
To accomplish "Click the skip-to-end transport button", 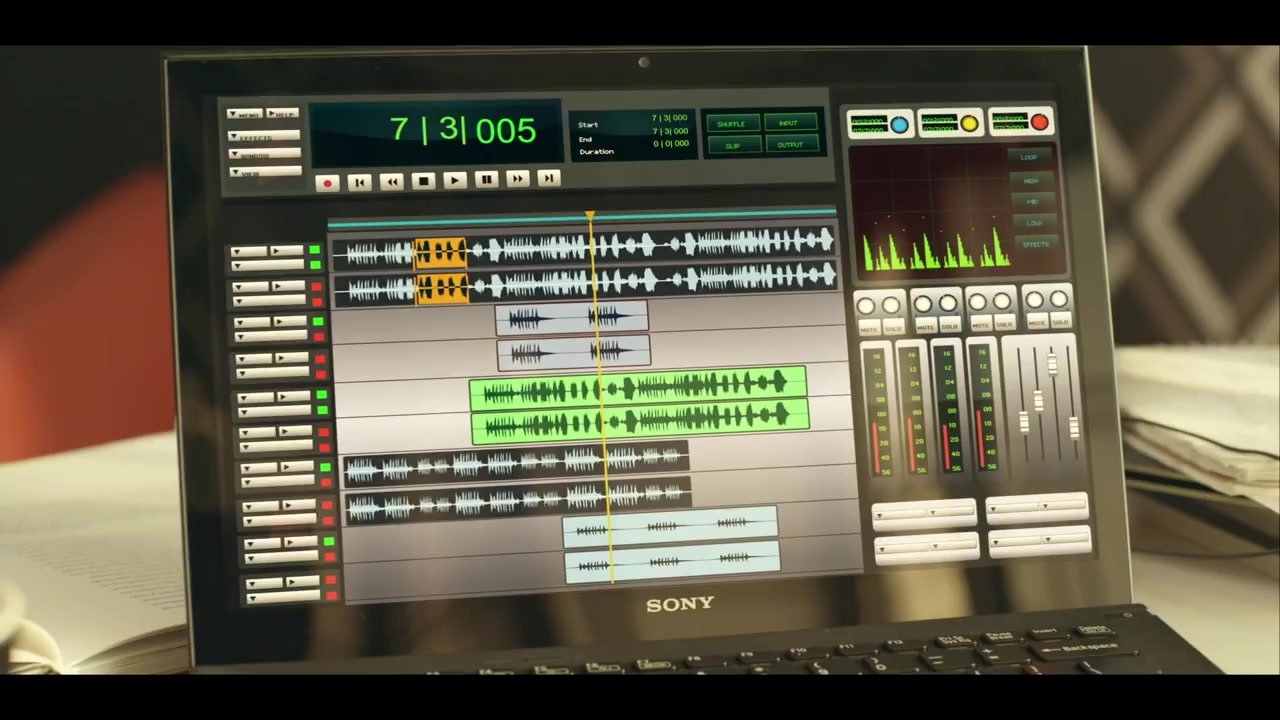I will pyautogui.click(x=548, y=178).
